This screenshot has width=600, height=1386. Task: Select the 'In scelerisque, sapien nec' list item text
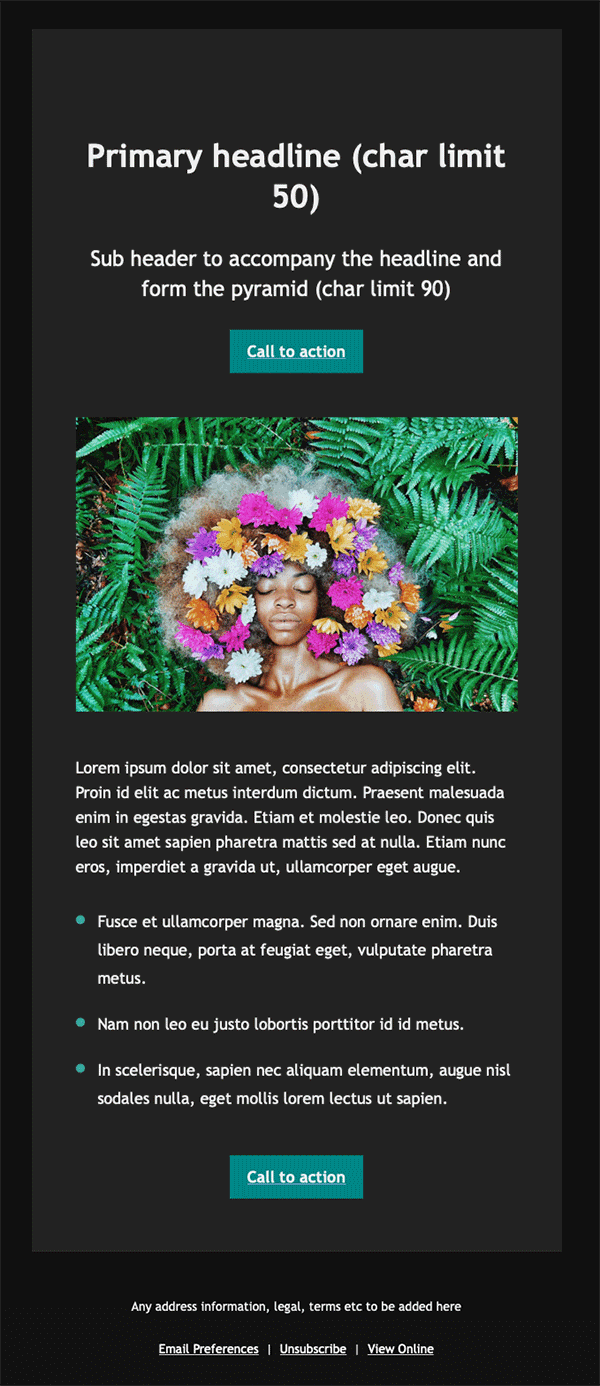click(304, 1085)
